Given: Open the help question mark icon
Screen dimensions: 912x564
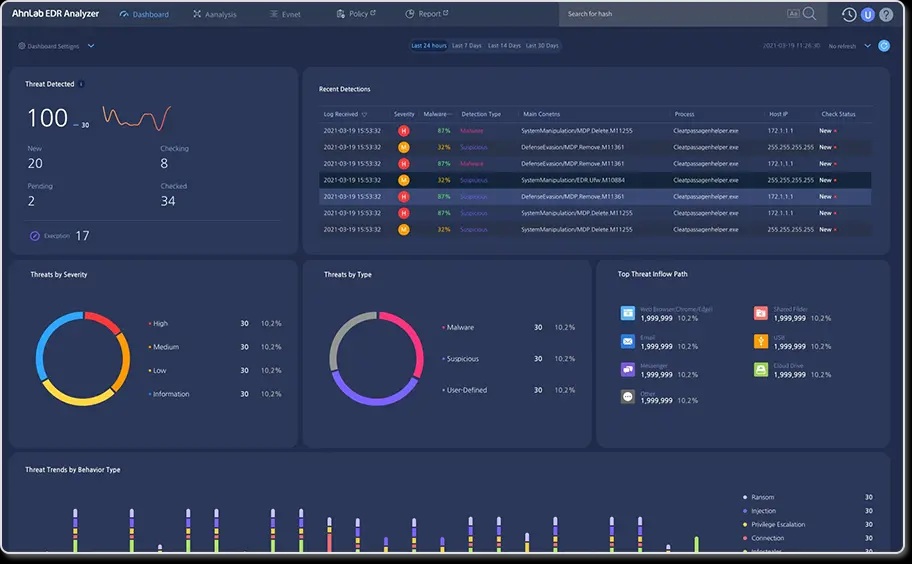Looking at the screenshot, I should [886, 15].
